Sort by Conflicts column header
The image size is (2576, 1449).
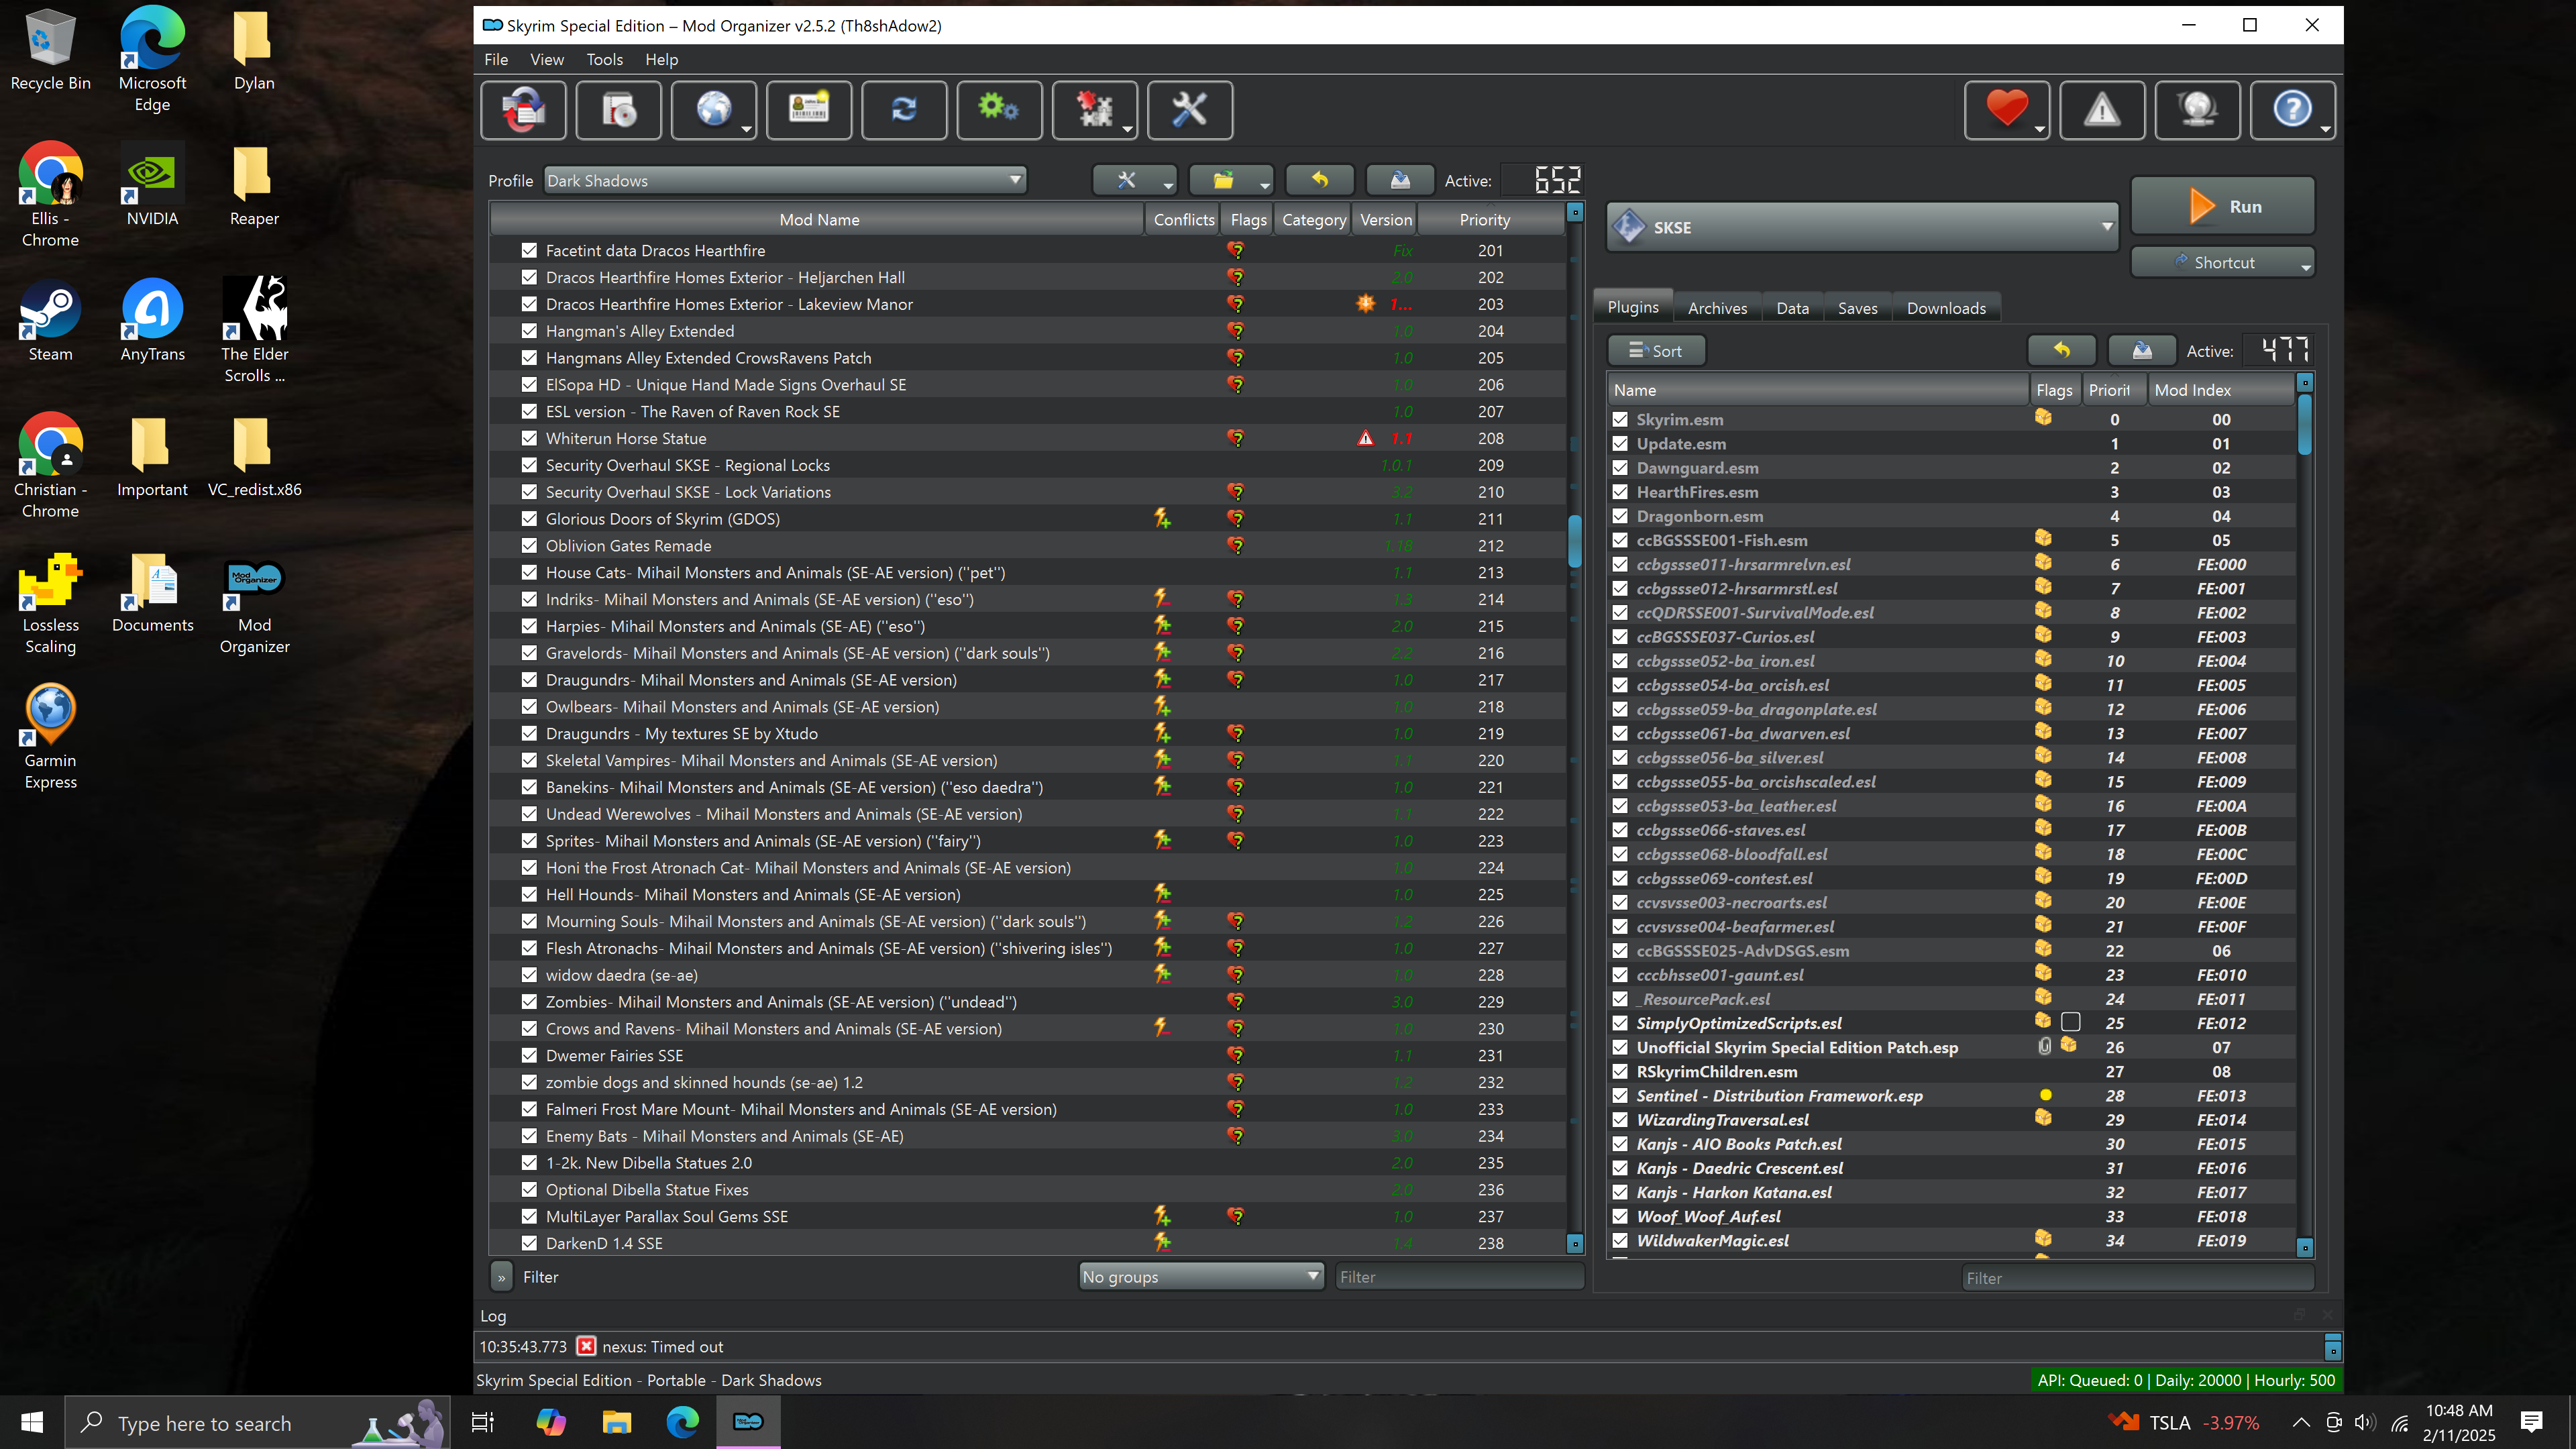(x=1183, y=219)
